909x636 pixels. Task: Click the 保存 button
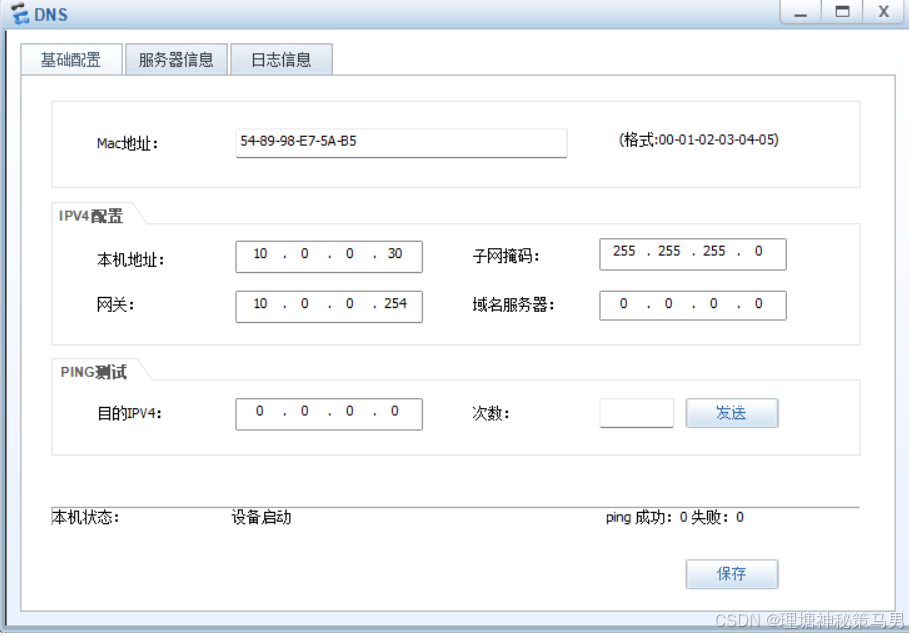point(732,574)
